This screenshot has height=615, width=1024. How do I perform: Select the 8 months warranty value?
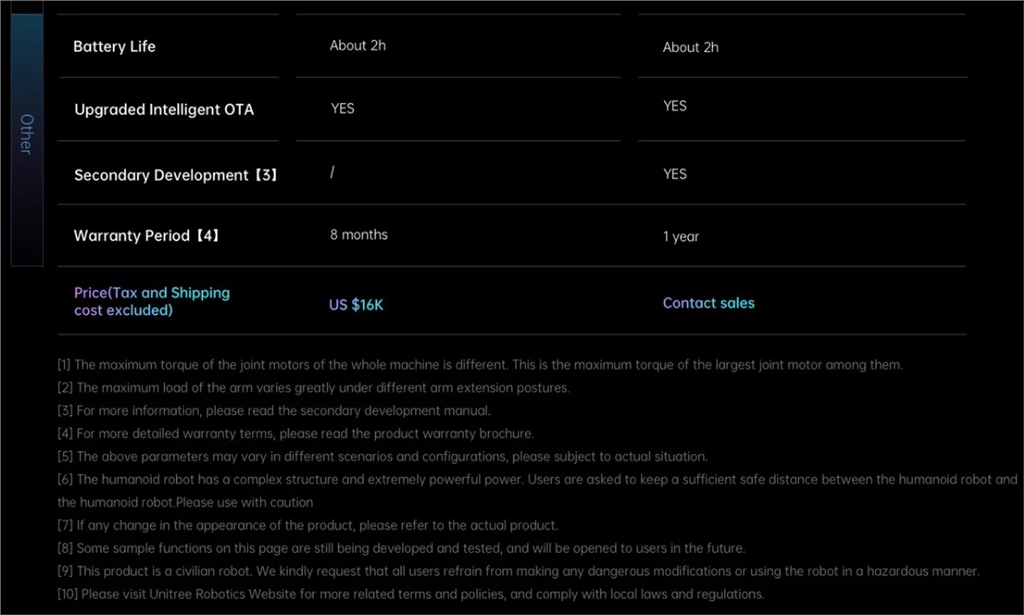(x=358, y=235)
